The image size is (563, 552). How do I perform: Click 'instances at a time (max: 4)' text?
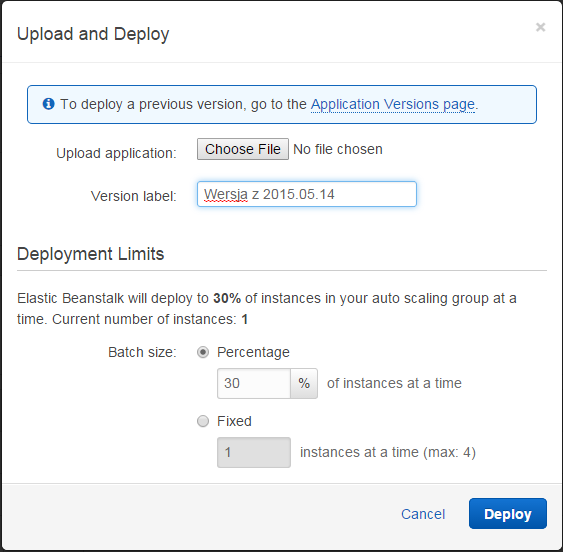[388, 453]
